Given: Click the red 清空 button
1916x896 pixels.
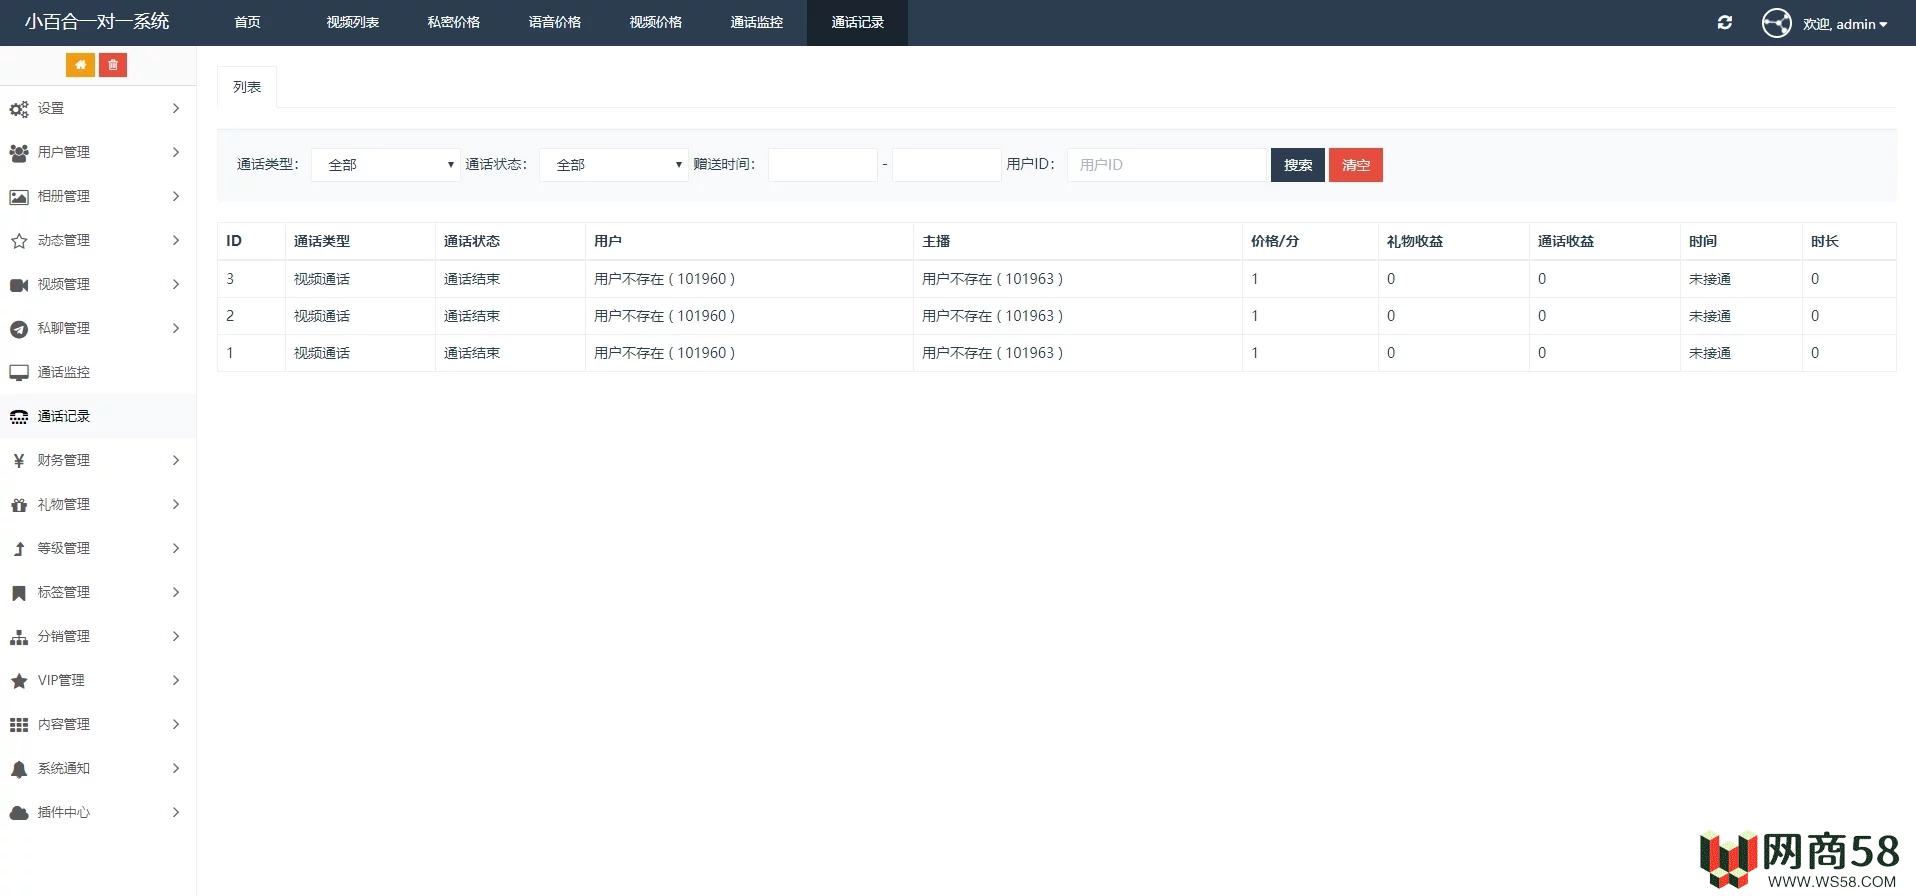Looking at the screenshot, I should [x=1356, y=165].
